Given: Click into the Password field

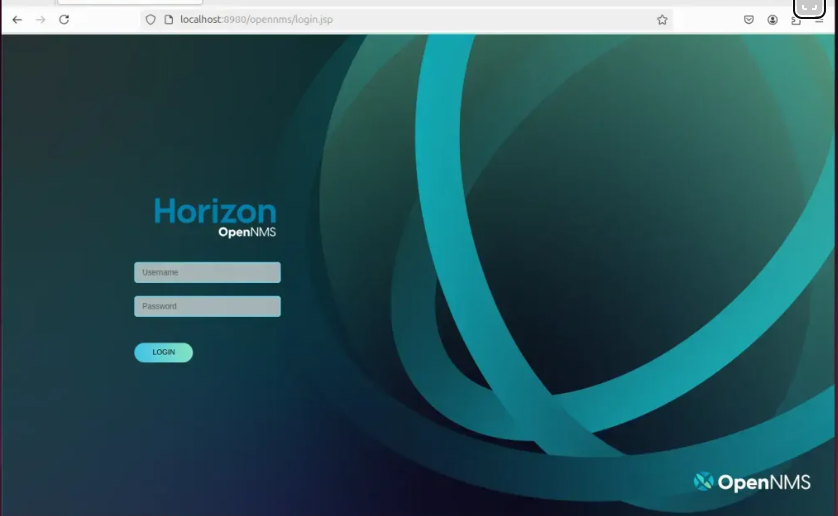Looking at the screenshot, I should 207,306.
